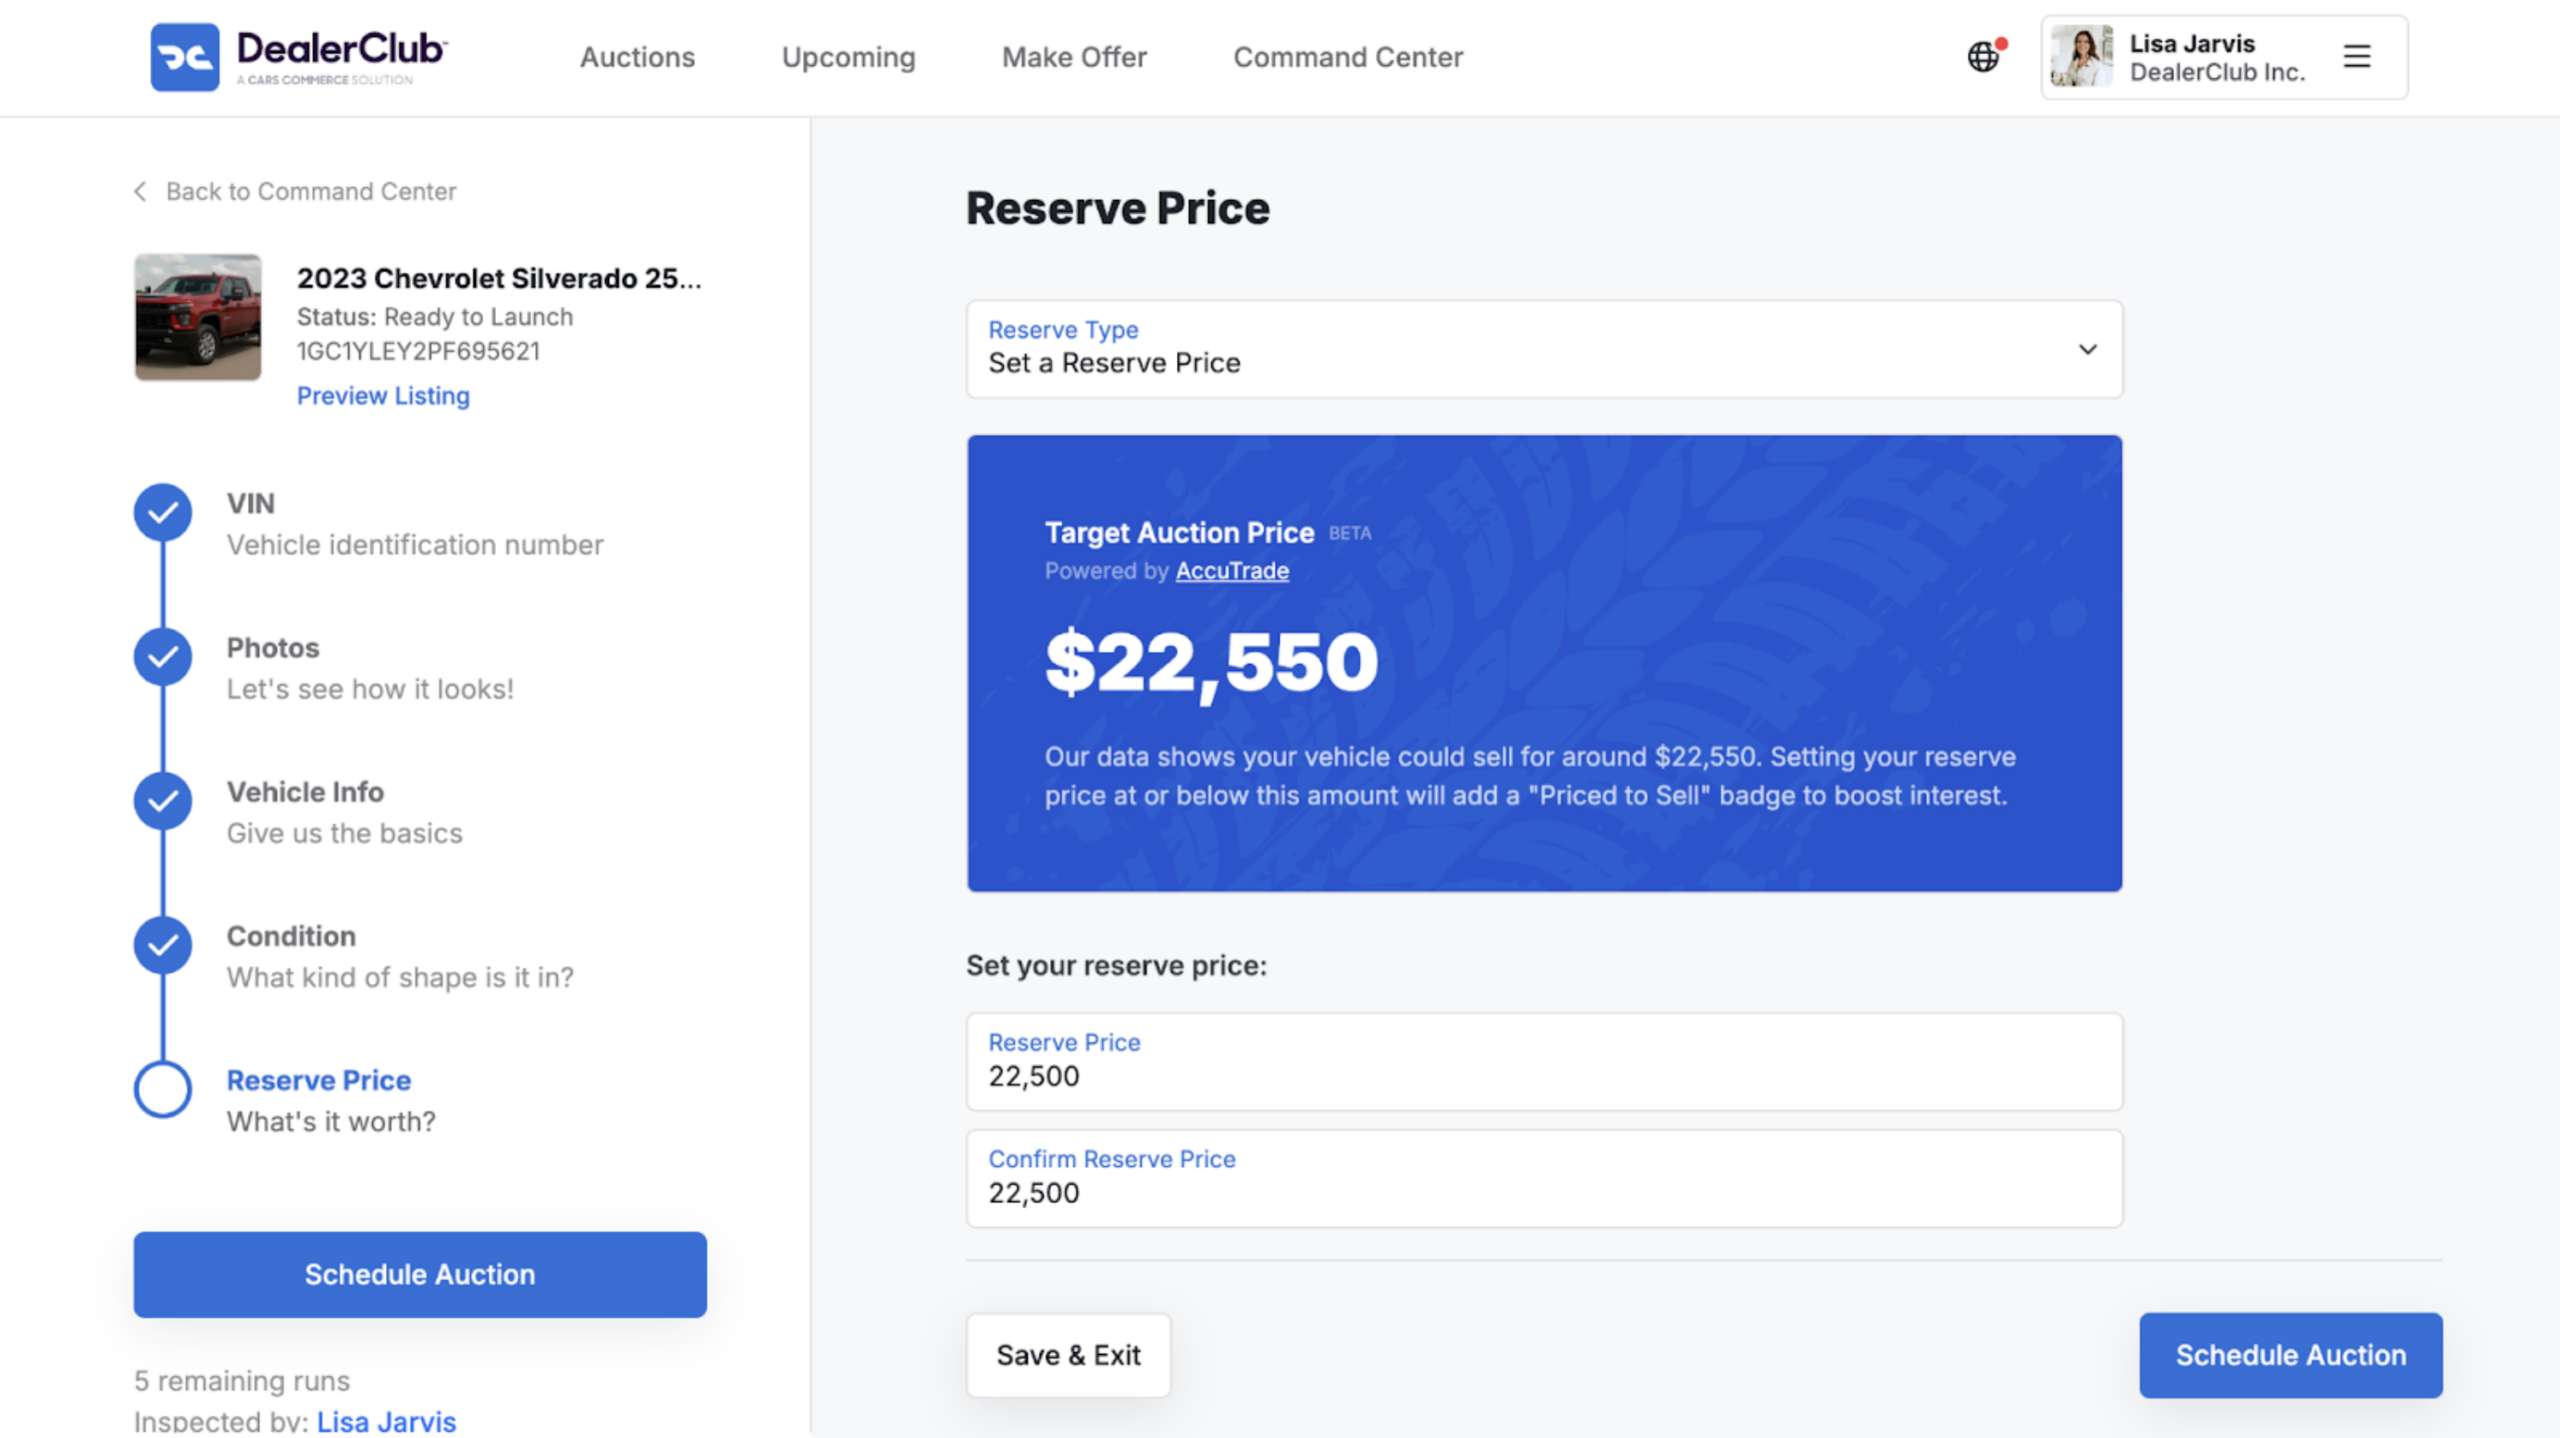Screen dimensions: 2560x1438
Task: Select the VIN step checkmark circle
Action: click(x=163, y=513)
